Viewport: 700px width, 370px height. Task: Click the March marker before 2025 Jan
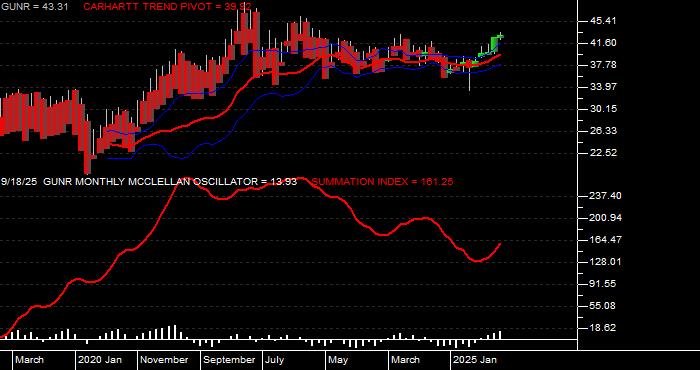405,360
